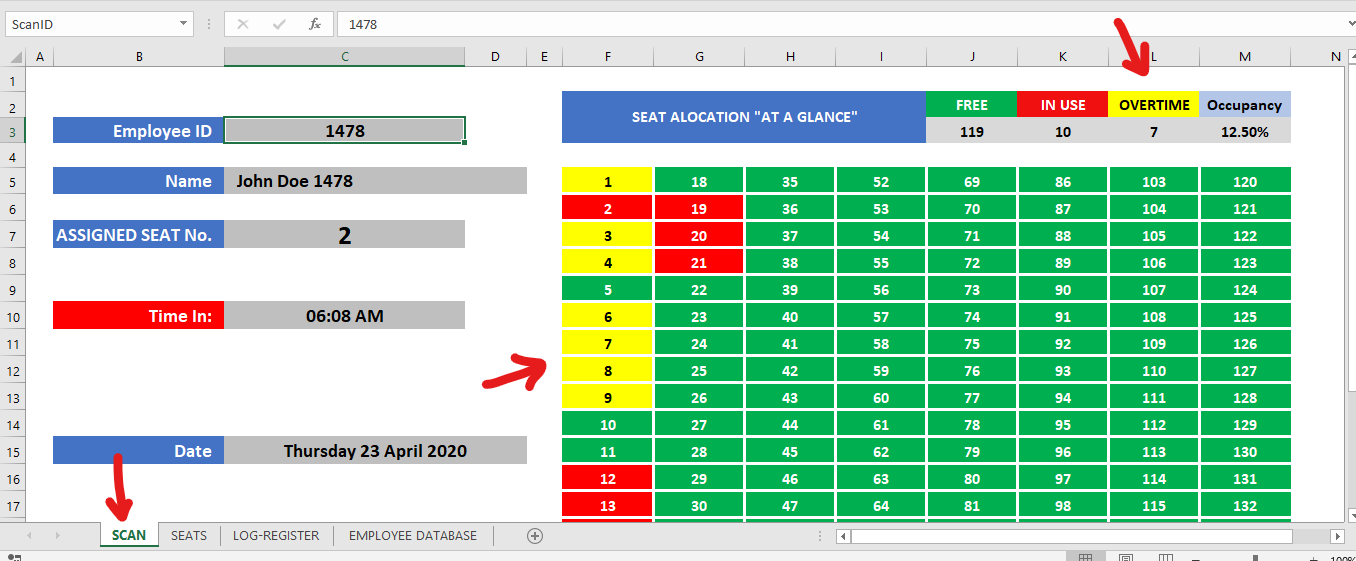This screenshot has height=561, width=1356.
Task: Add a new sheet with plus icon
Action: 535,535
